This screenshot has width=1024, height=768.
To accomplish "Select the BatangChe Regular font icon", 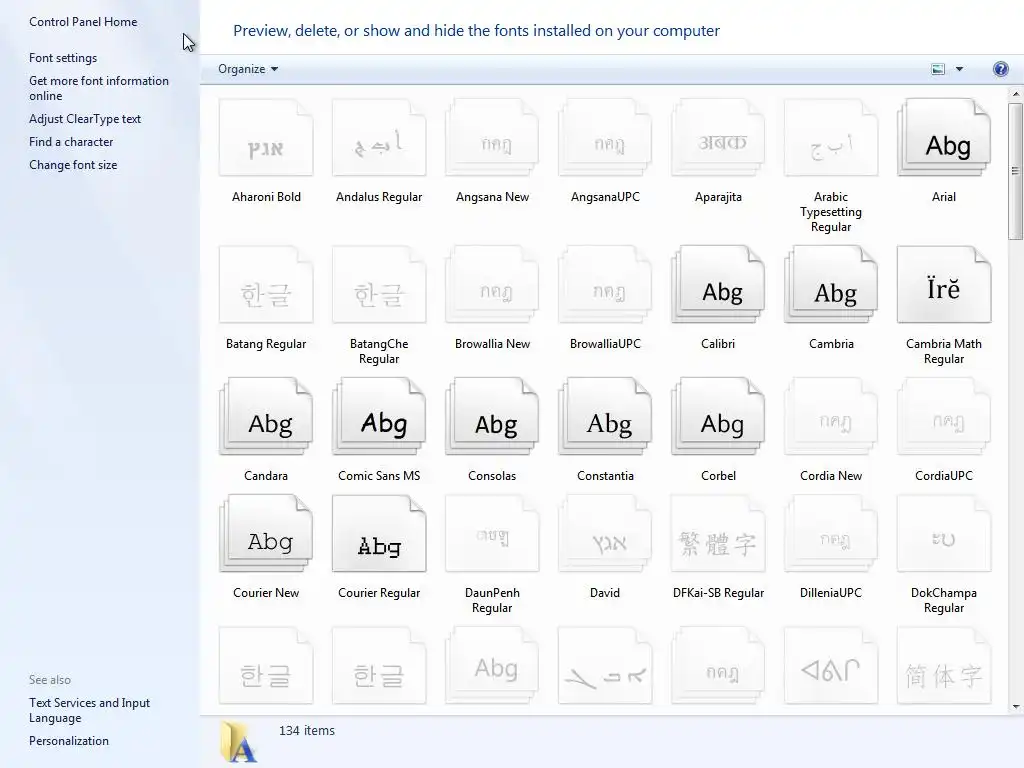I will [x=379, y=285].
